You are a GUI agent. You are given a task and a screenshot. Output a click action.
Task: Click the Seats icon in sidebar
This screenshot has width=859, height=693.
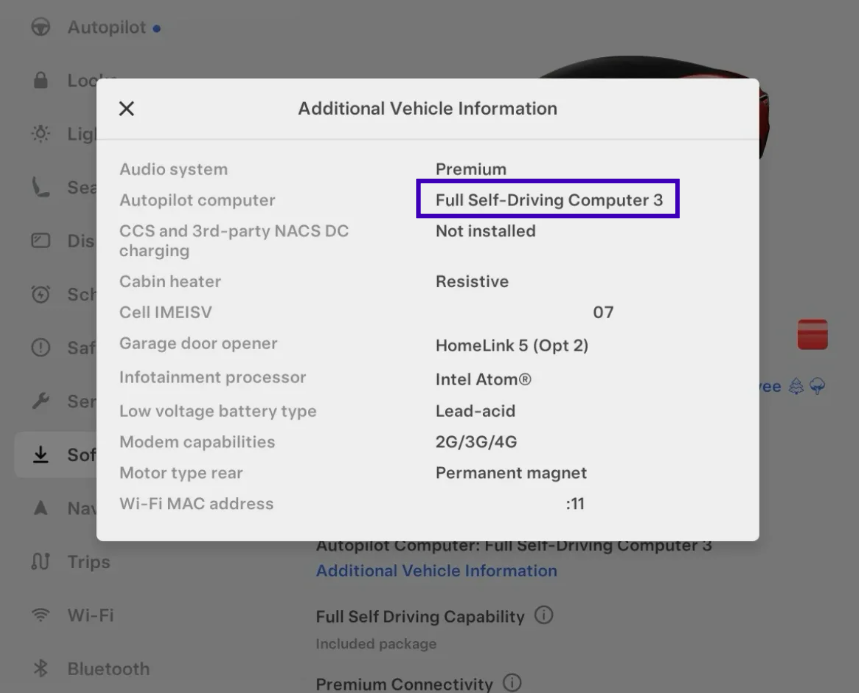[41, 187]
